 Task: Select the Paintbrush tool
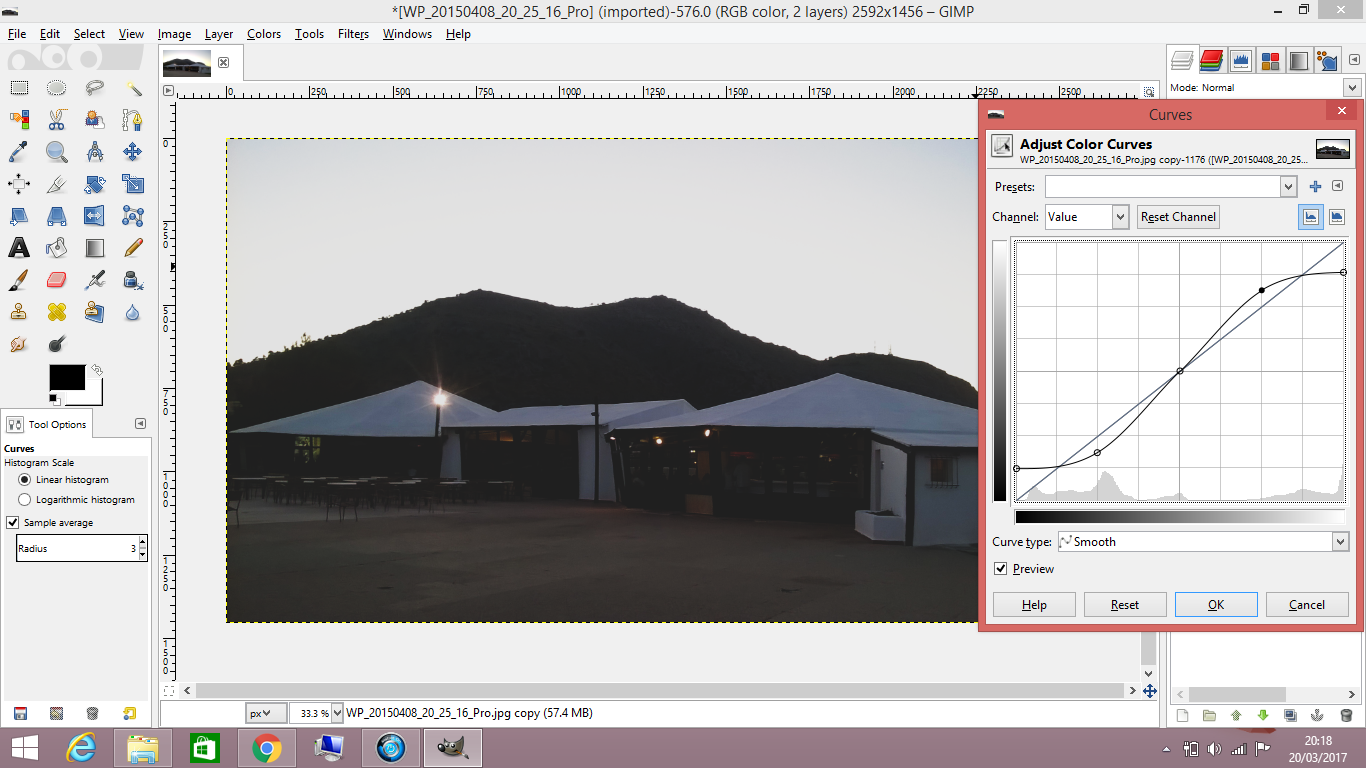click(x=19, y=279)
